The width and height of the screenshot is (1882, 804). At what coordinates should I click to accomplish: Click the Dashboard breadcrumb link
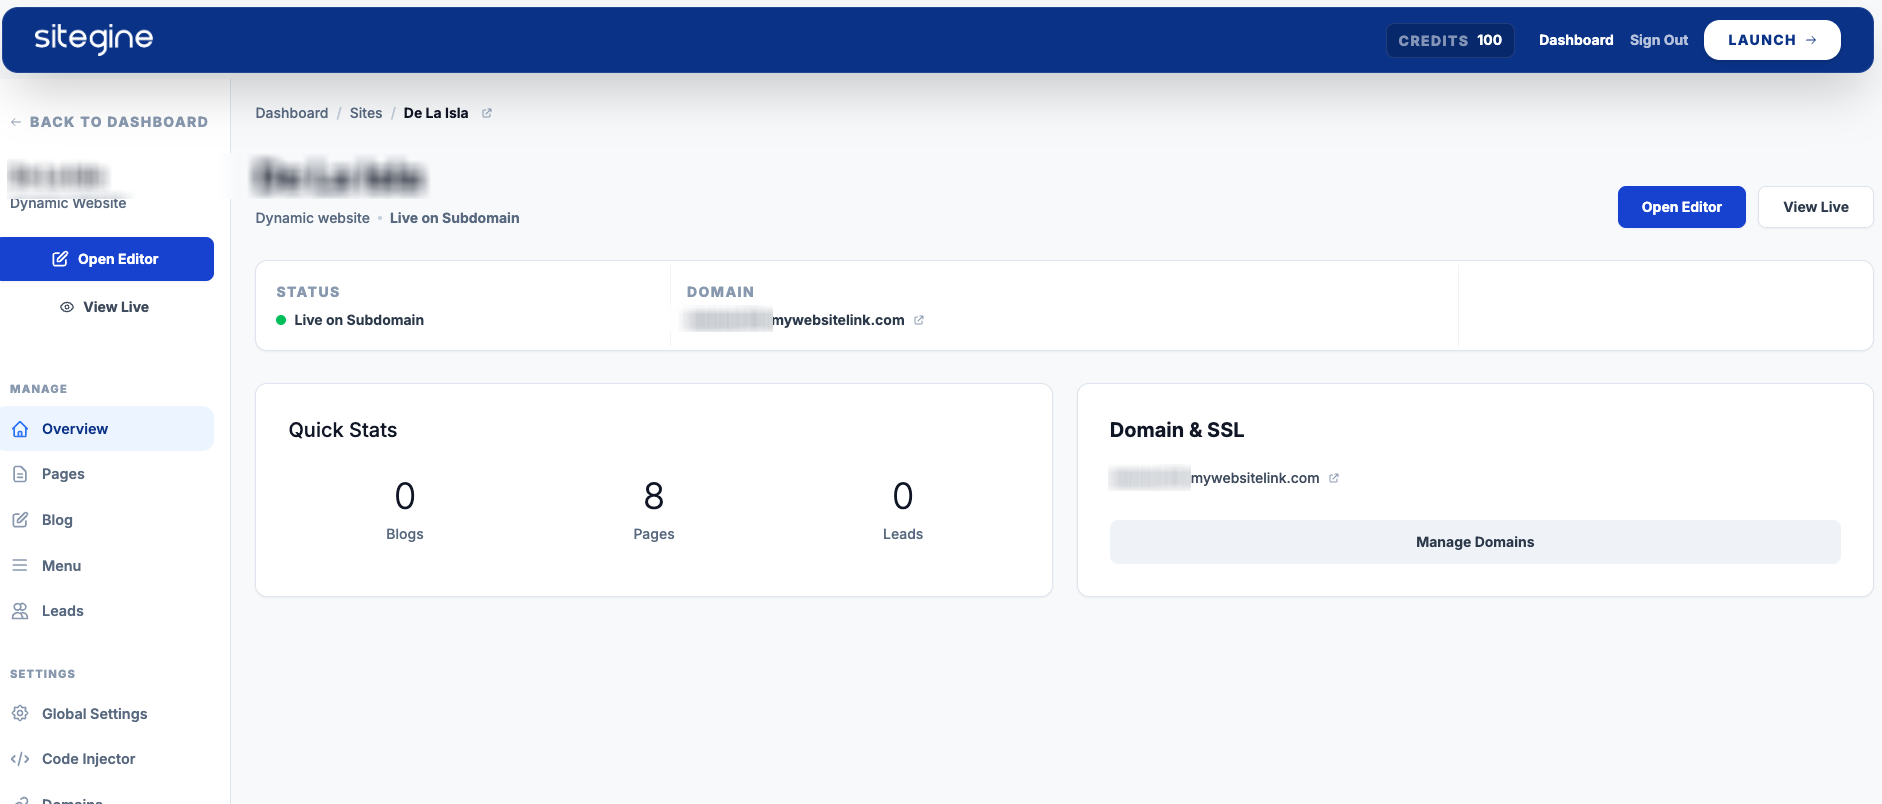click(x=292, y=113)
